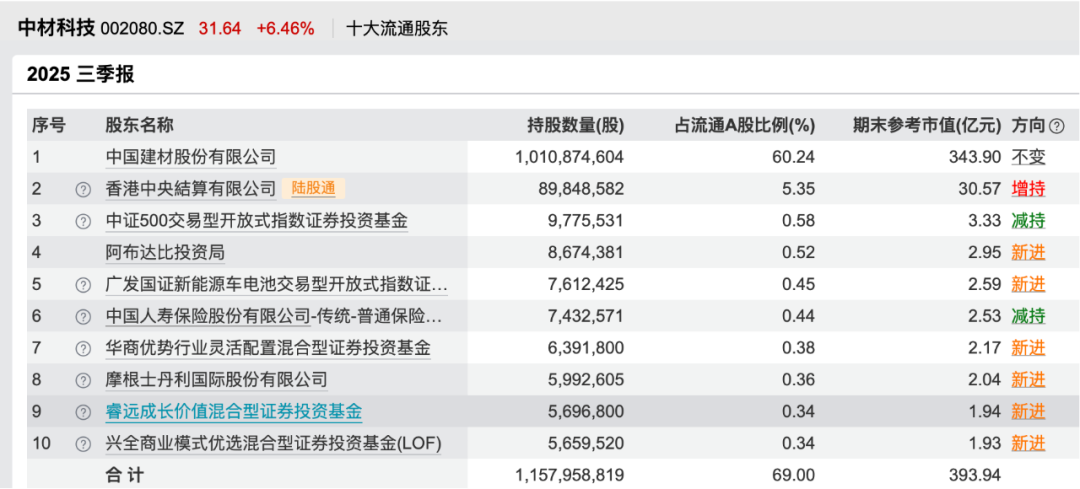This screenshot has width=1080, height=489.
Task: Click help icon beside 广发国证新能源车电池 fund
Action: click(x=83, y=285)
